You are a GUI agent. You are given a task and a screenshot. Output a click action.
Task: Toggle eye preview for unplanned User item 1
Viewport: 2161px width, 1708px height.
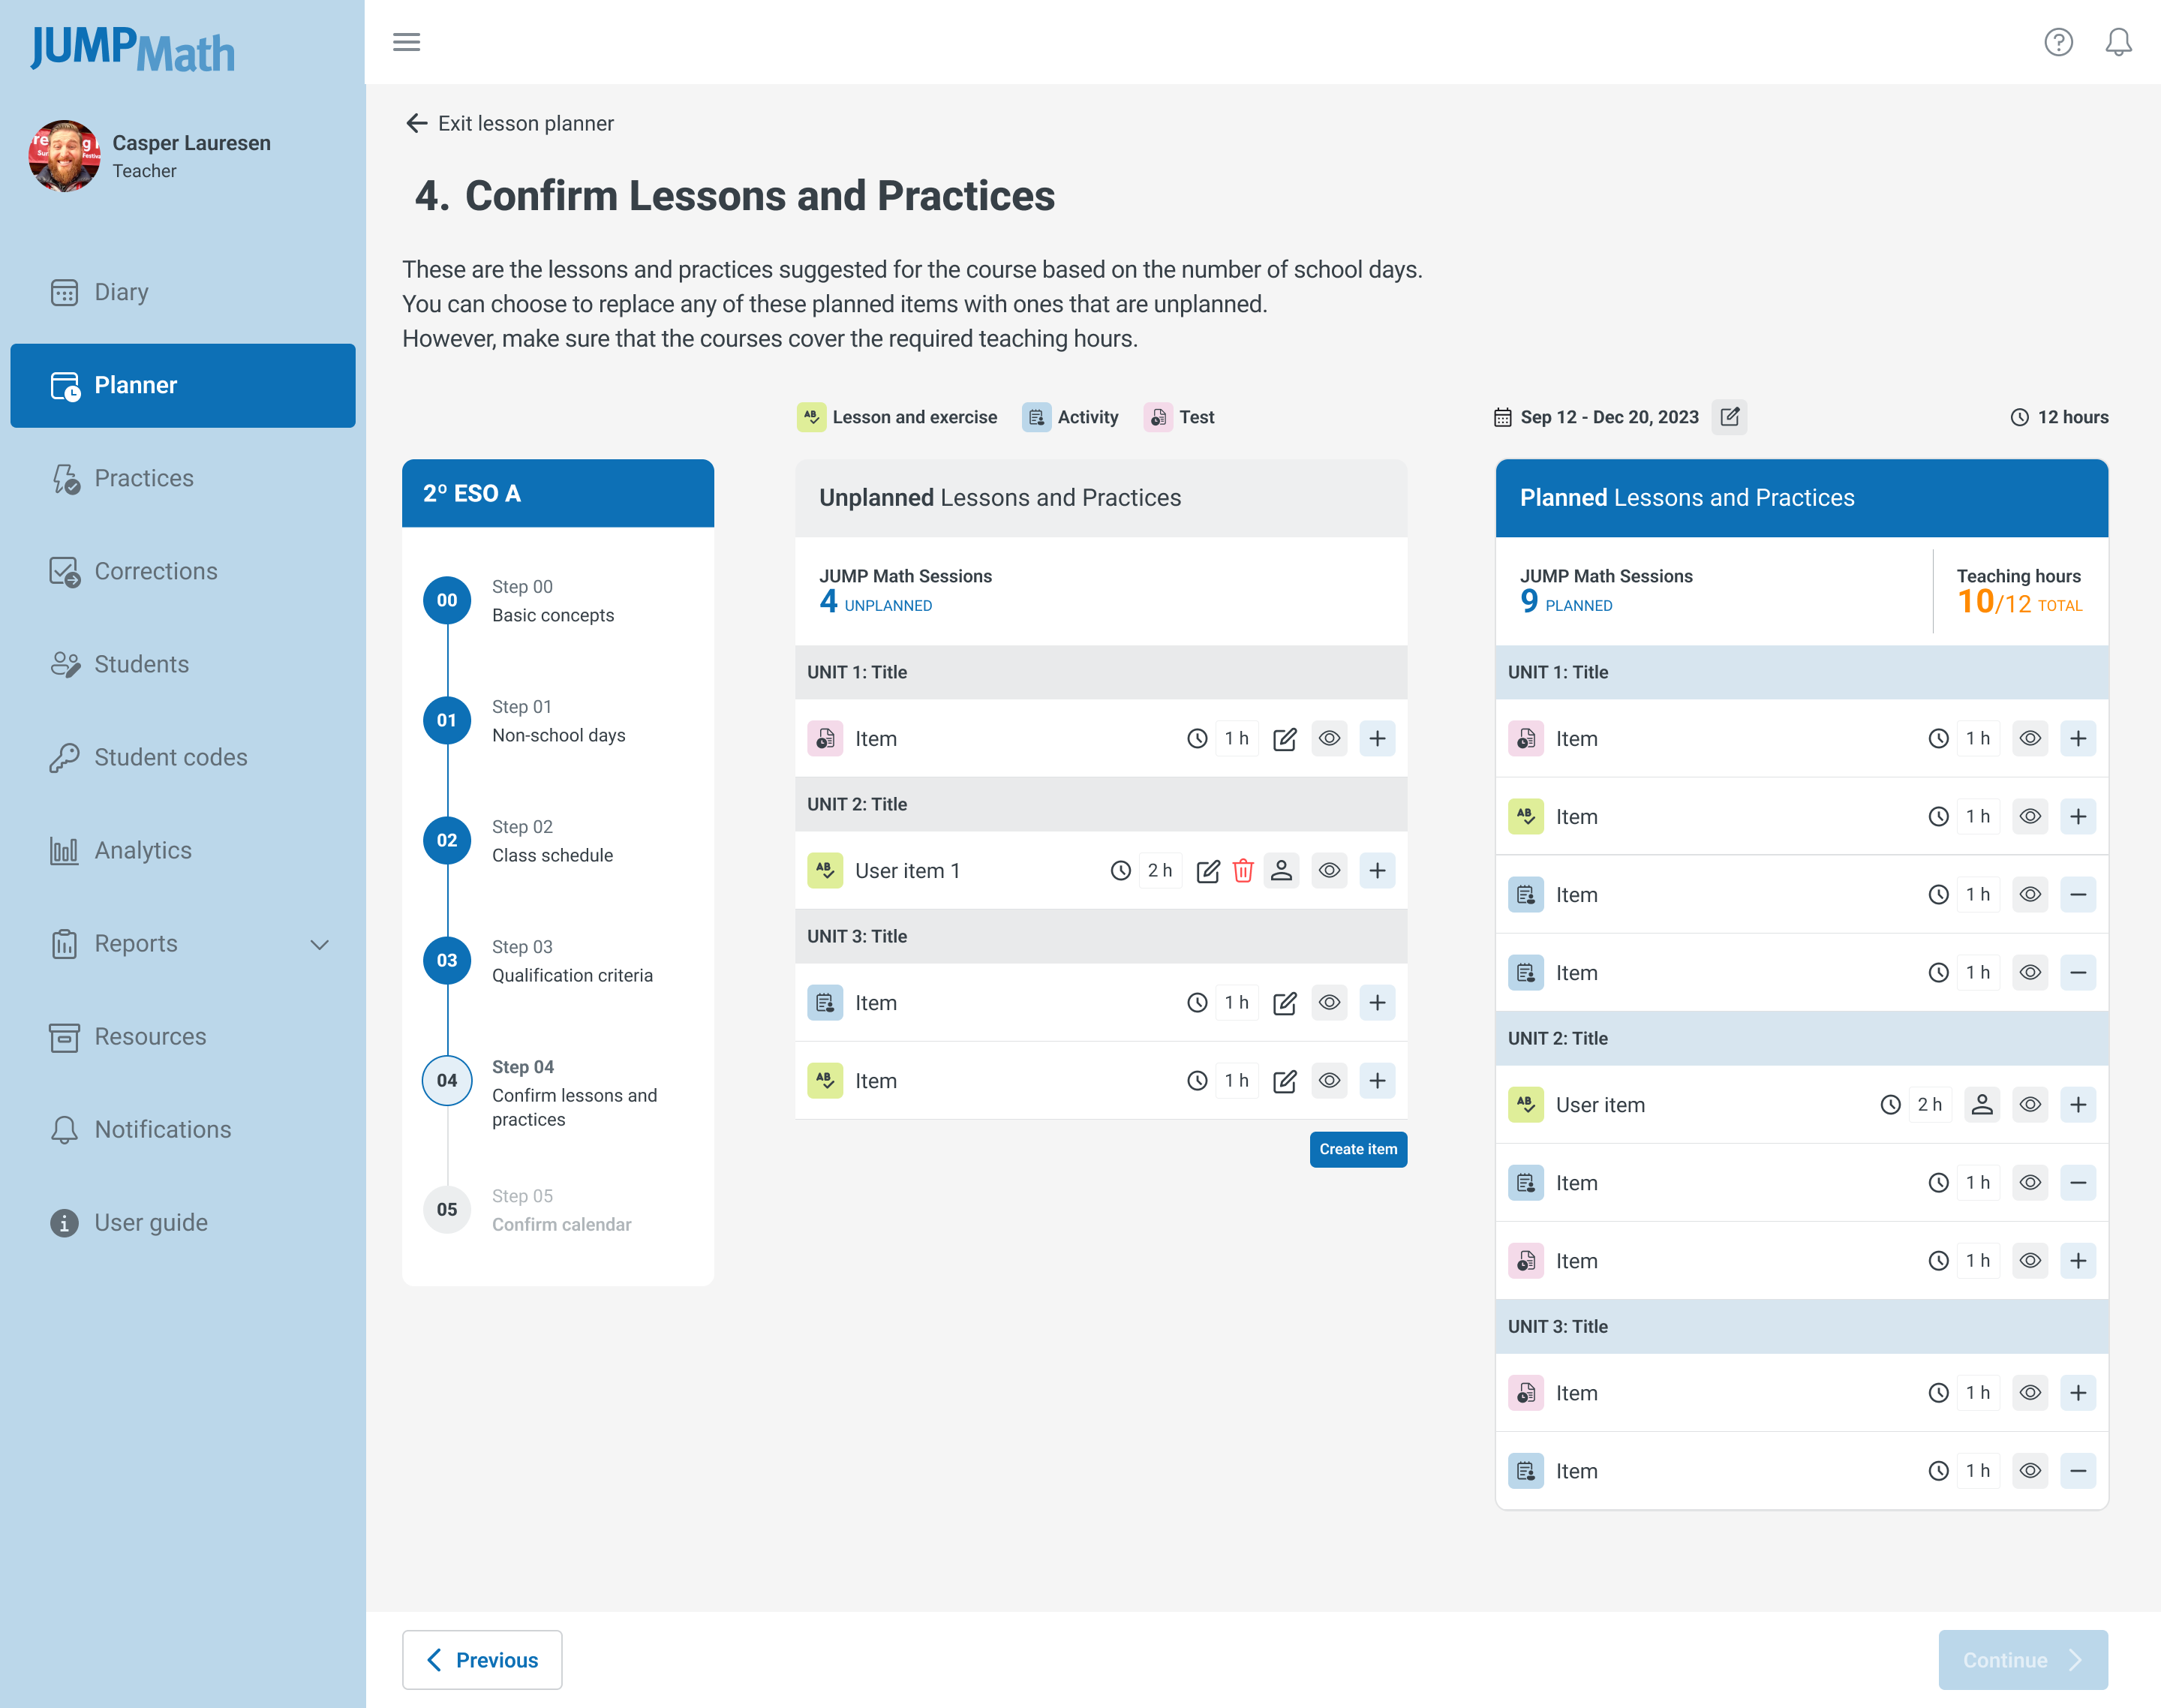tap(1329, 871)
